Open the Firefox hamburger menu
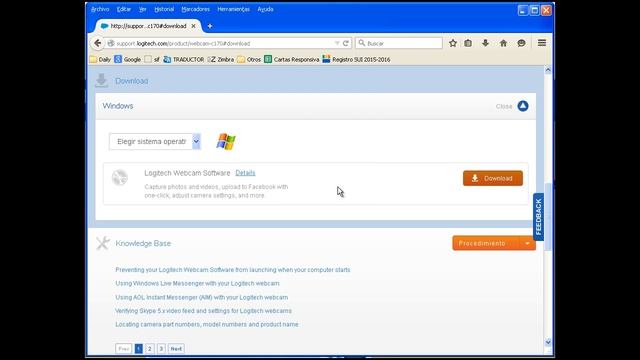The width and height of the screenshot is (640, 360). click(542, 43)
